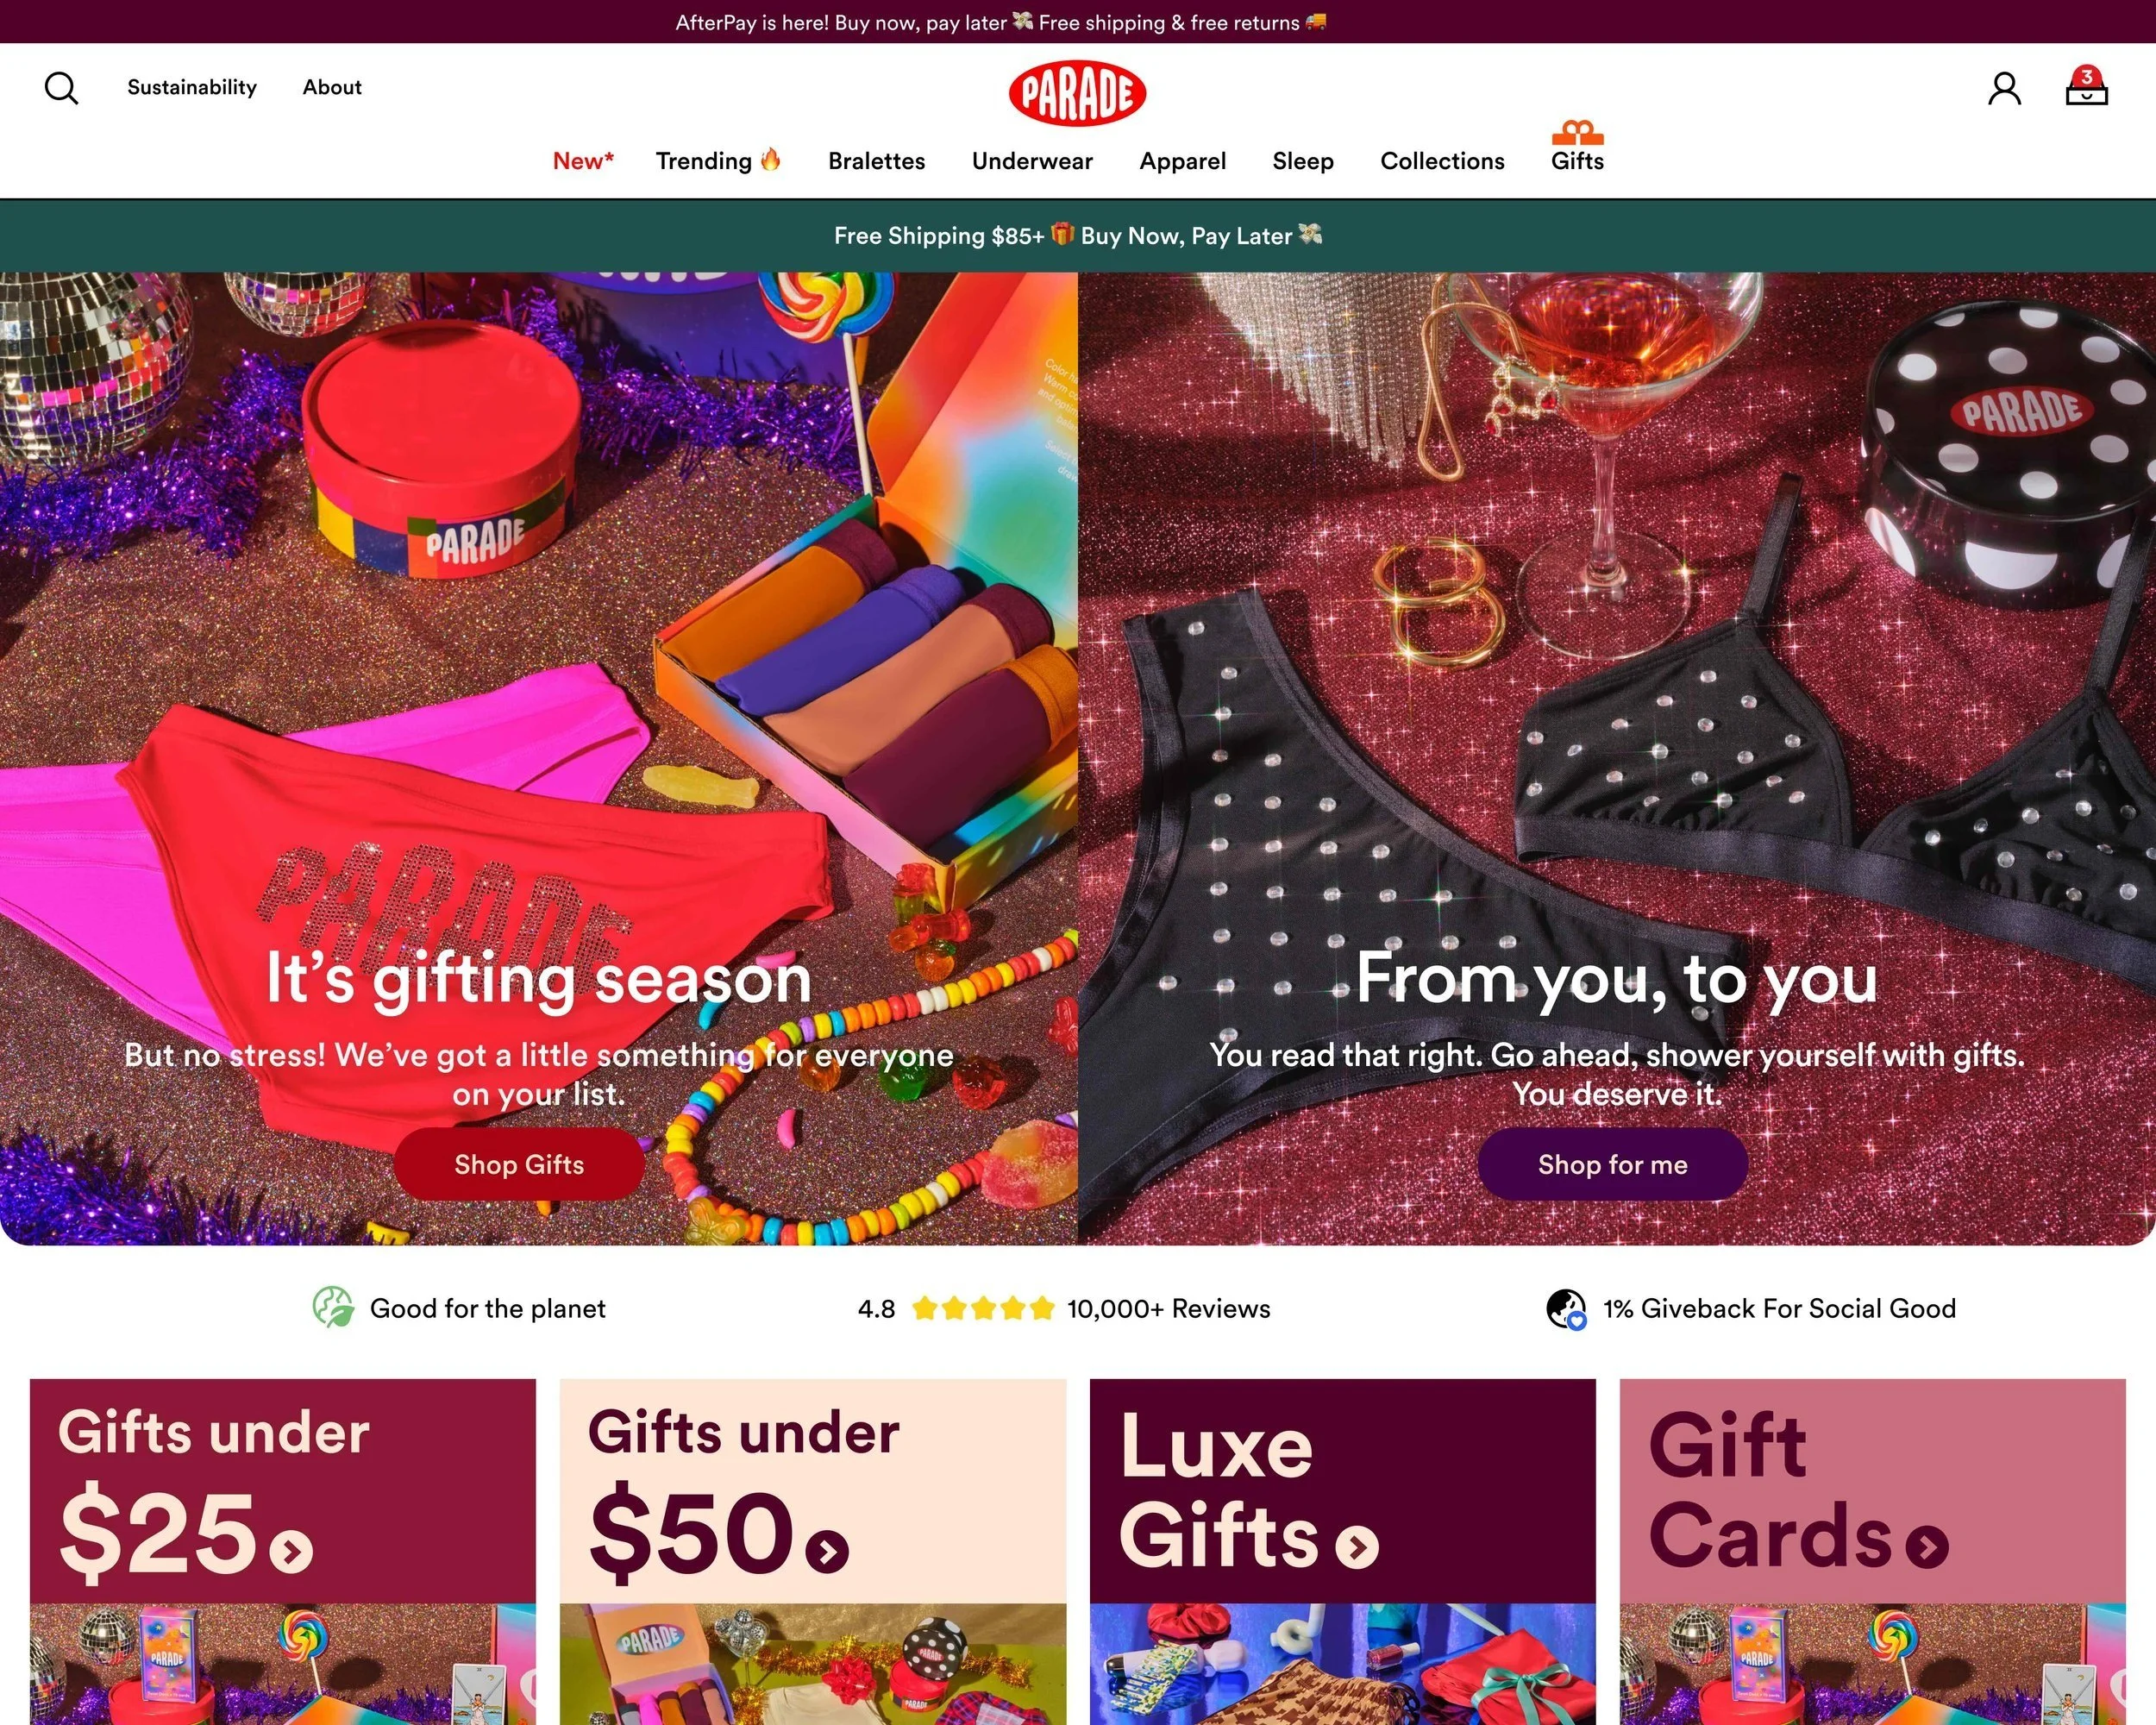Click the Free Shipping $85+ green banner

pyautogui.click(x=1078, y=236)
